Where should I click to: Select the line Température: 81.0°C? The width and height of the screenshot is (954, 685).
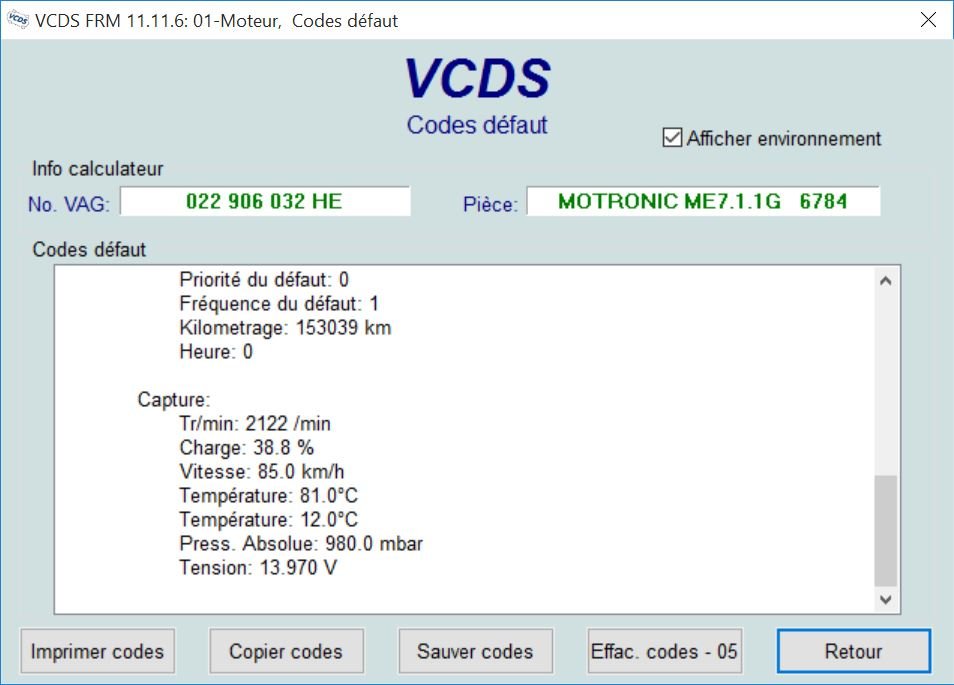click(268, 496)
